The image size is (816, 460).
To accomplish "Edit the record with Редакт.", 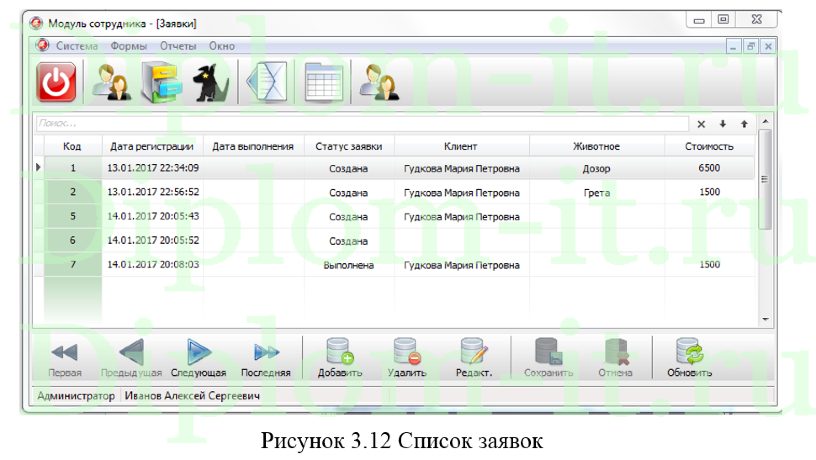I will click(474, 358).
